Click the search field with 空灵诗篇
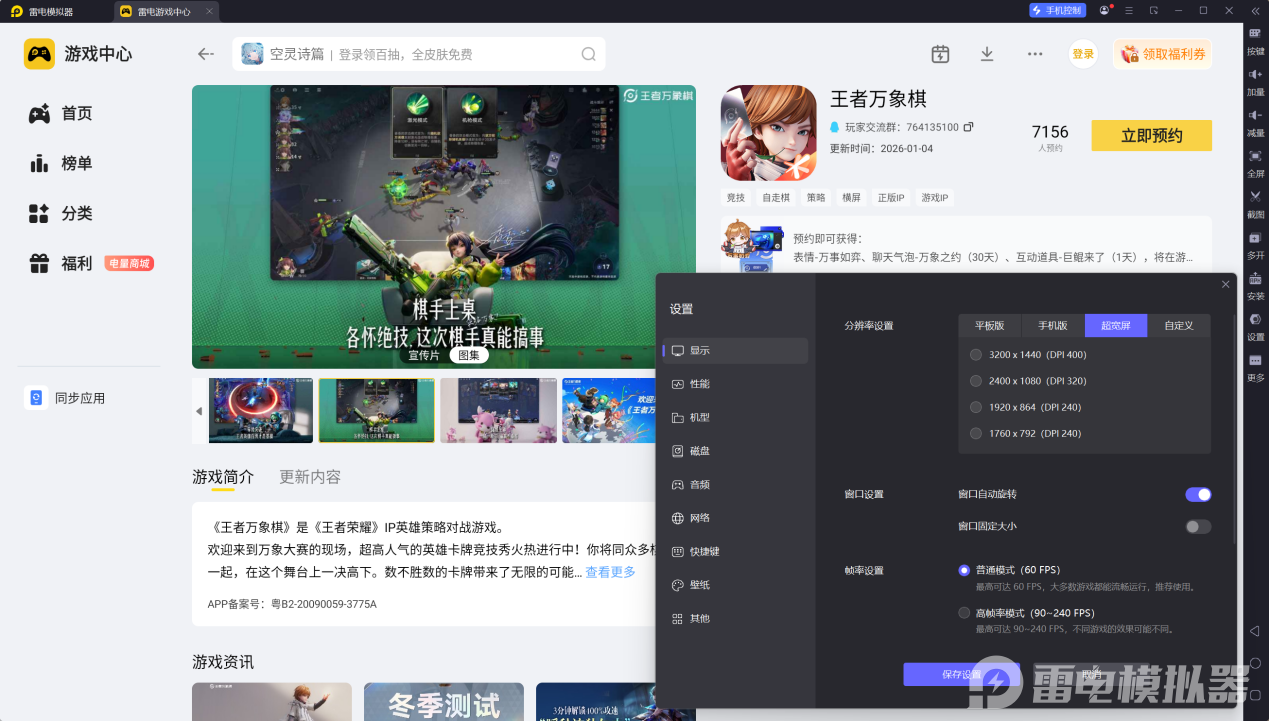The width and height of the screenshot is (1269, 721). coord(419,54)
